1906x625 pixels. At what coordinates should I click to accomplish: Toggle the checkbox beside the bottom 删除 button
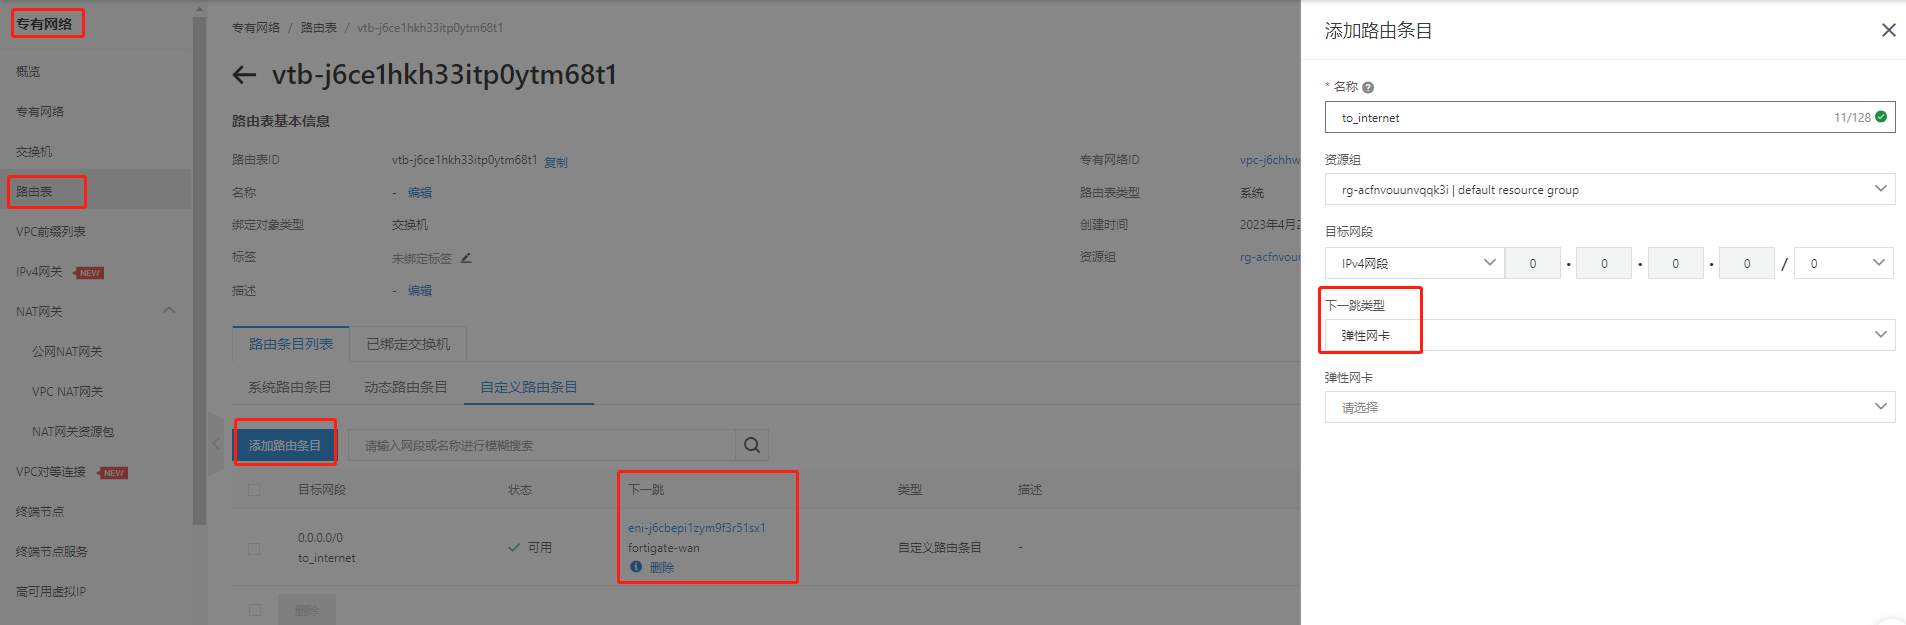(254, 610)
